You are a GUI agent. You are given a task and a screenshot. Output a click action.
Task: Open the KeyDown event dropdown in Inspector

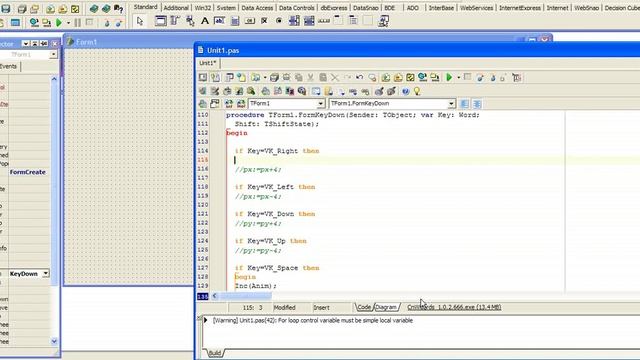[46, 273]
